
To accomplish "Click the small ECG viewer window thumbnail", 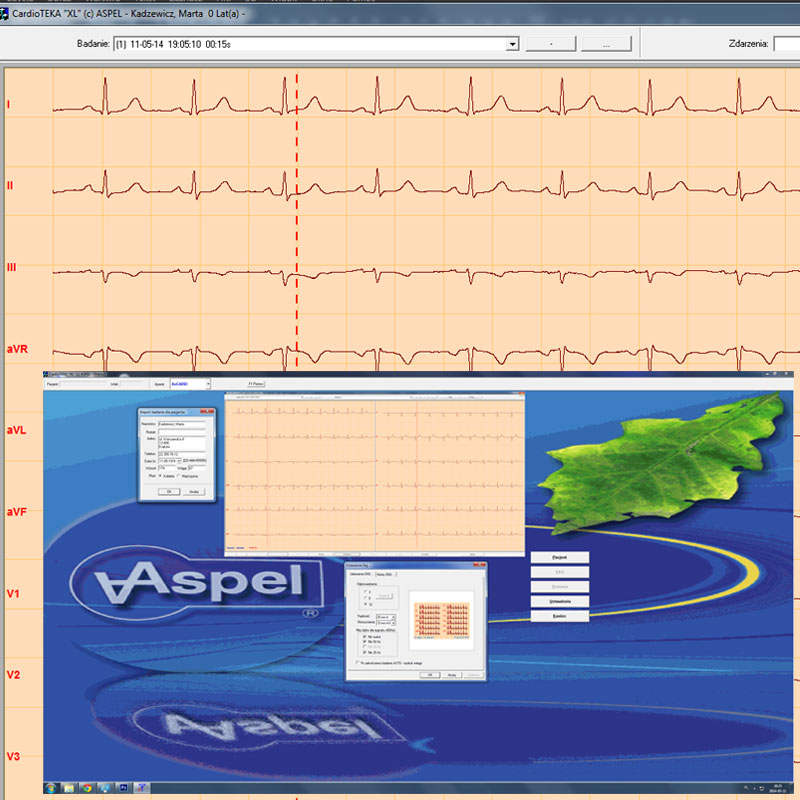I will (x=374, y=474).
